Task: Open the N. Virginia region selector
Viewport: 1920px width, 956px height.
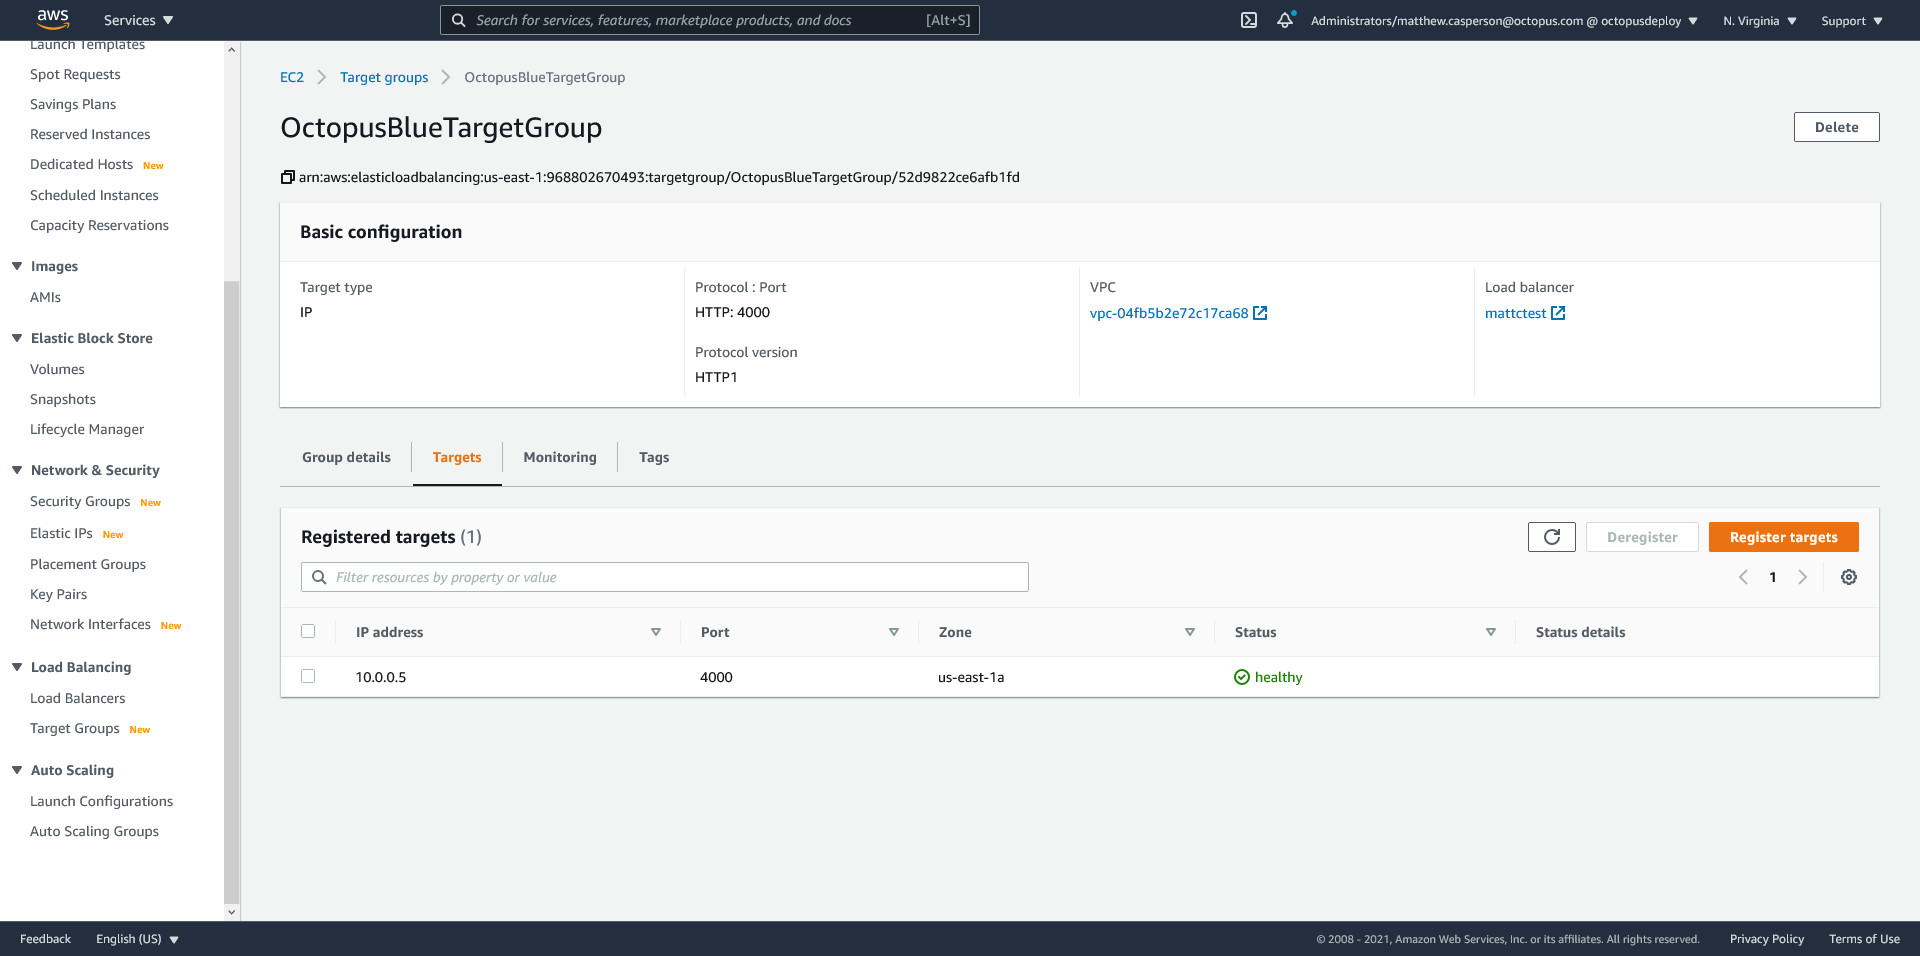Action: (x=1759, y=20)
